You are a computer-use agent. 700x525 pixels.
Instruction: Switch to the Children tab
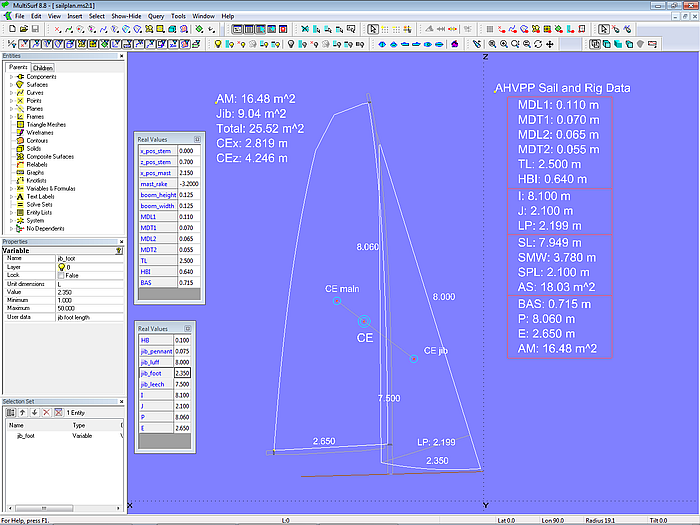[43, 68]
